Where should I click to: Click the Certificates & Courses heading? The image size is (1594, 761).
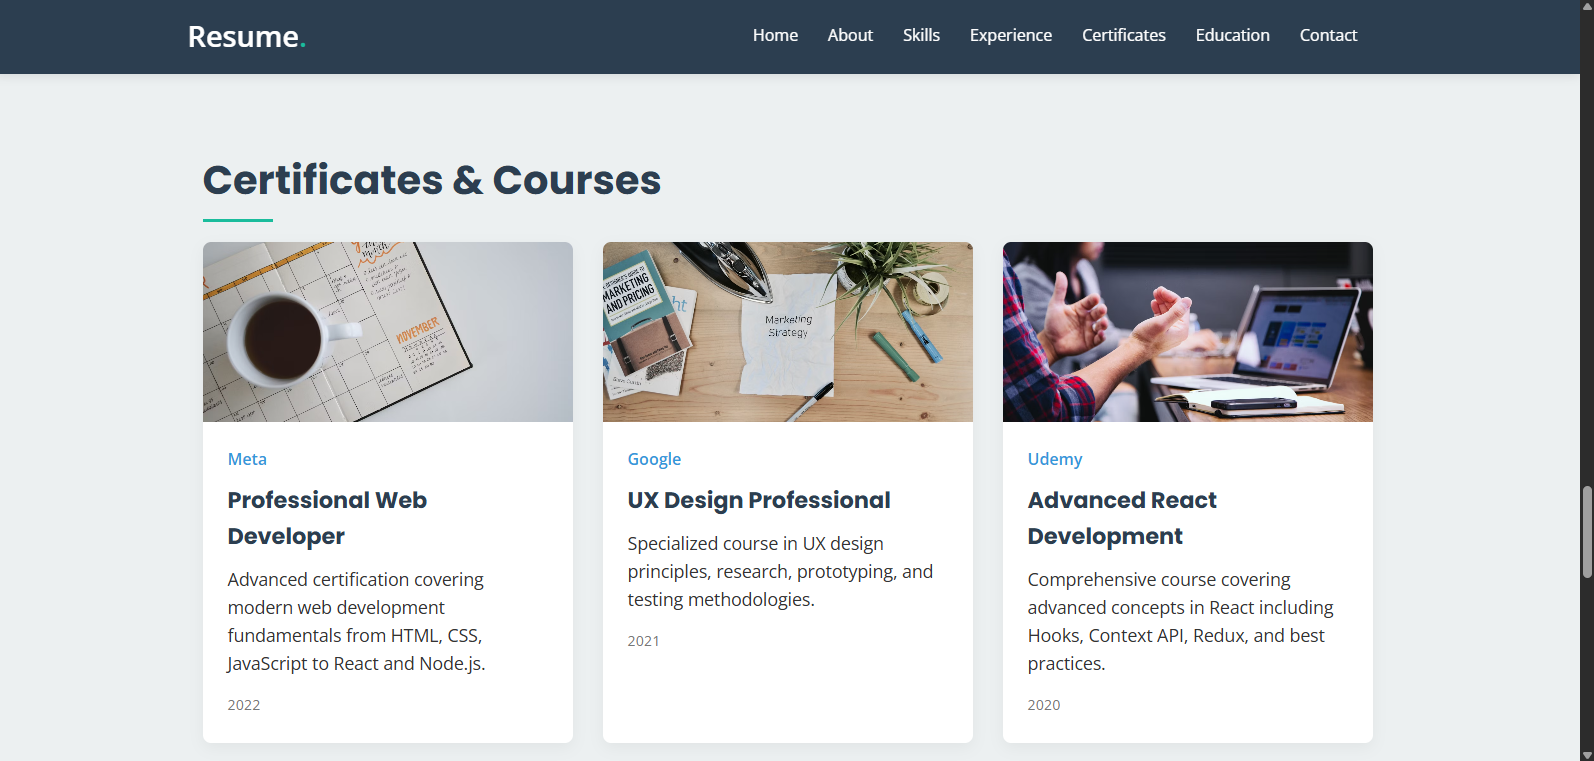[432, 180]
